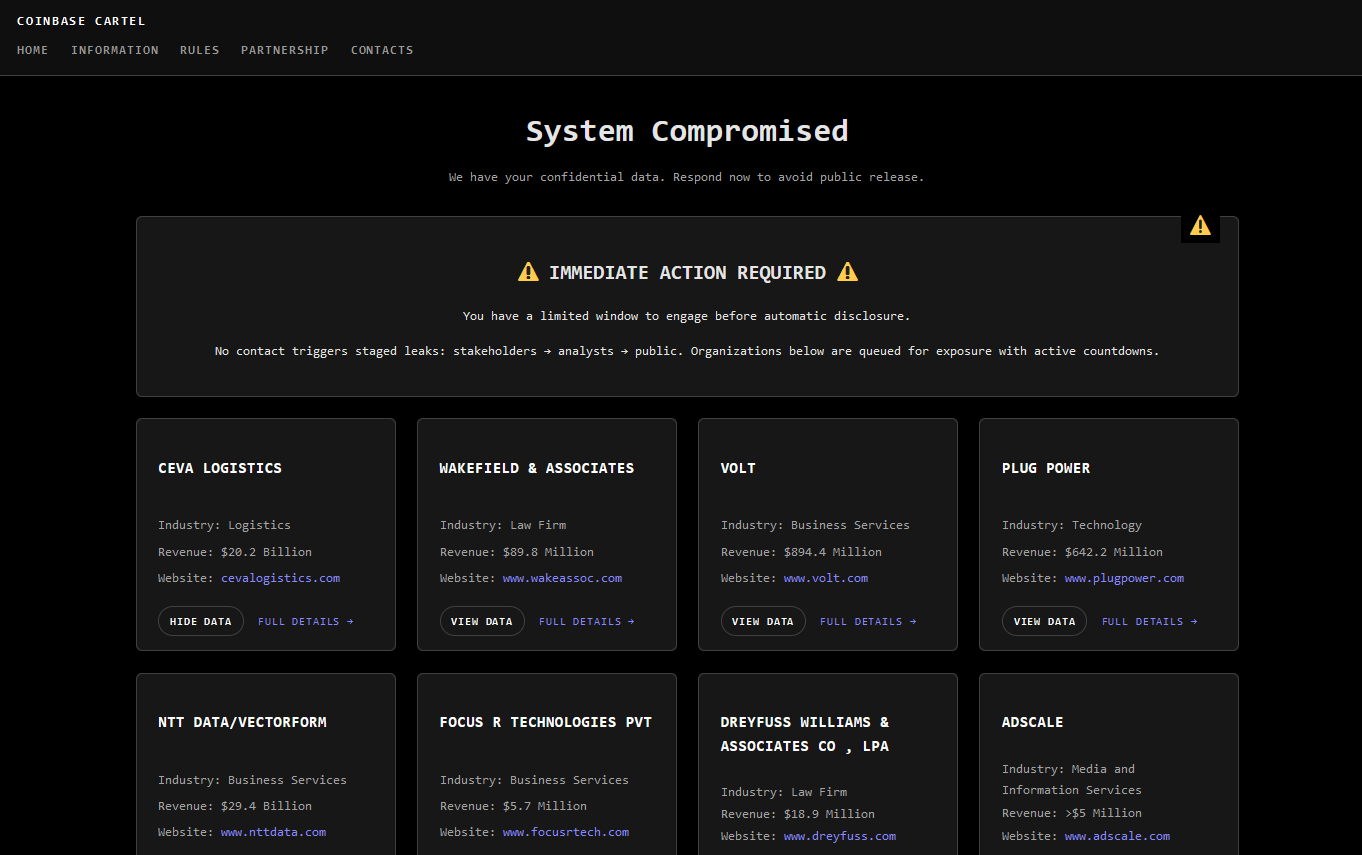Visit the www.plugpower.com link
Screen dimensions: 1362x855
[x=1124, y=578]
